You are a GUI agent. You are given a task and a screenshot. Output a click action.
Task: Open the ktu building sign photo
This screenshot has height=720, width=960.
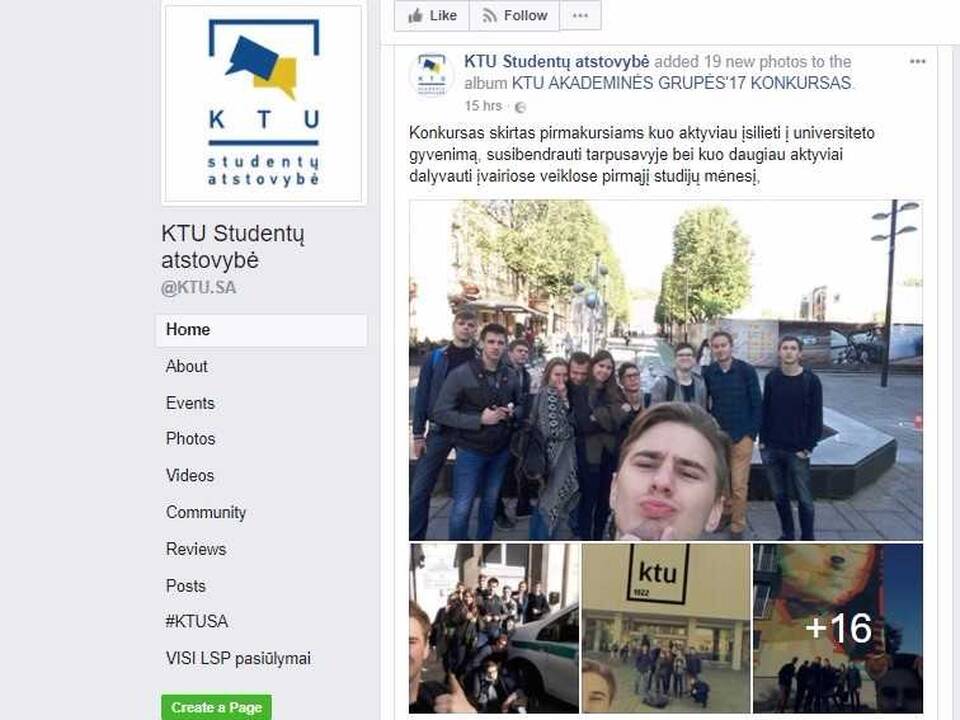pyautogui.click(x=666, y=628)
